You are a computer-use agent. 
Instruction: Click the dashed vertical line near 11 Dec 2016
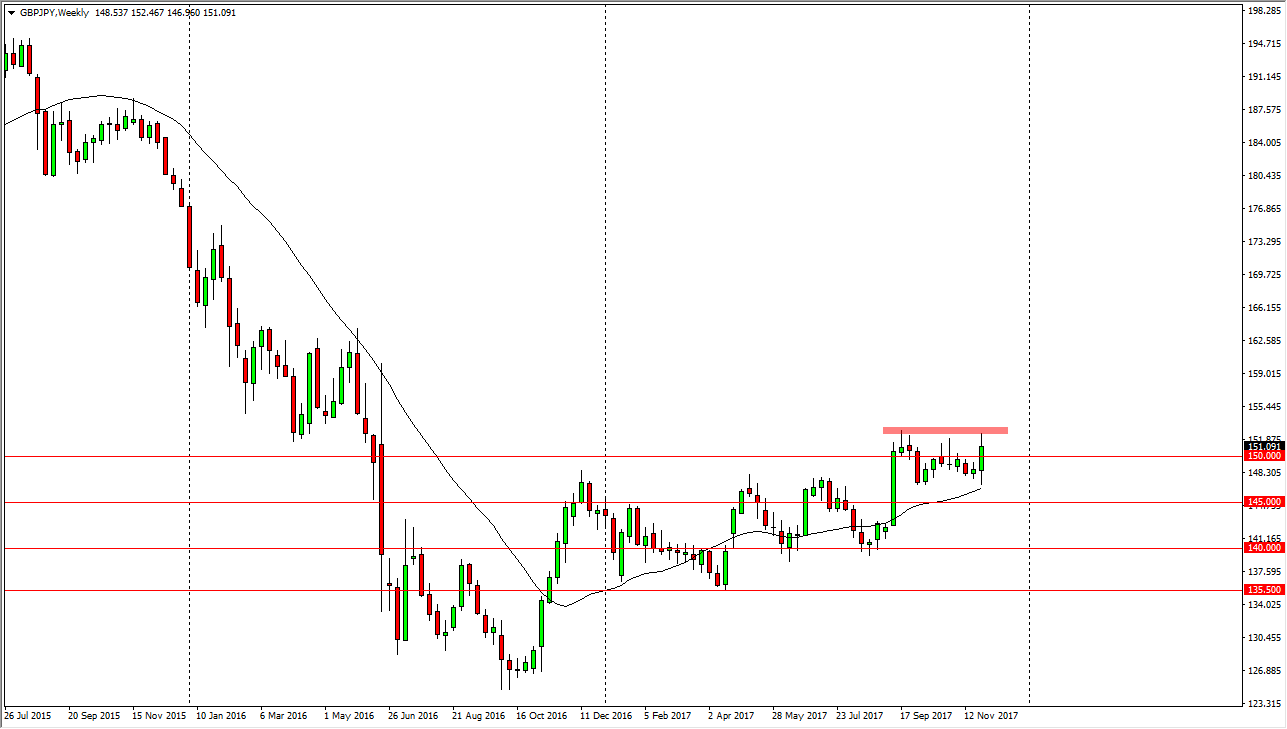tap(605, 300)
